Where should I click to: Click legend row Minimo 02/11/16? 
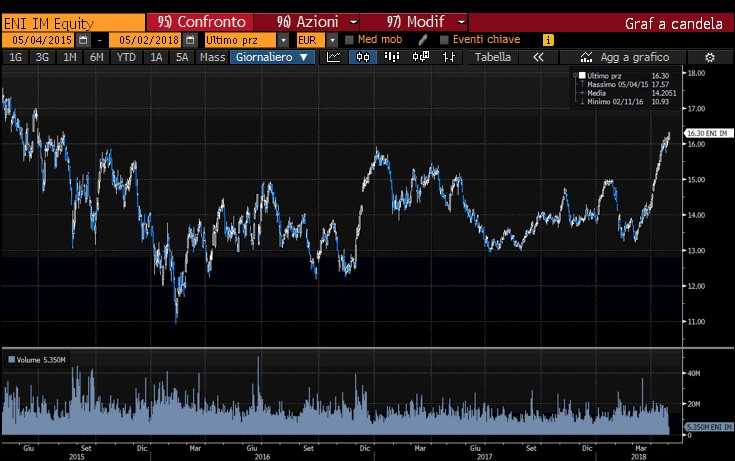coord(628,101)
